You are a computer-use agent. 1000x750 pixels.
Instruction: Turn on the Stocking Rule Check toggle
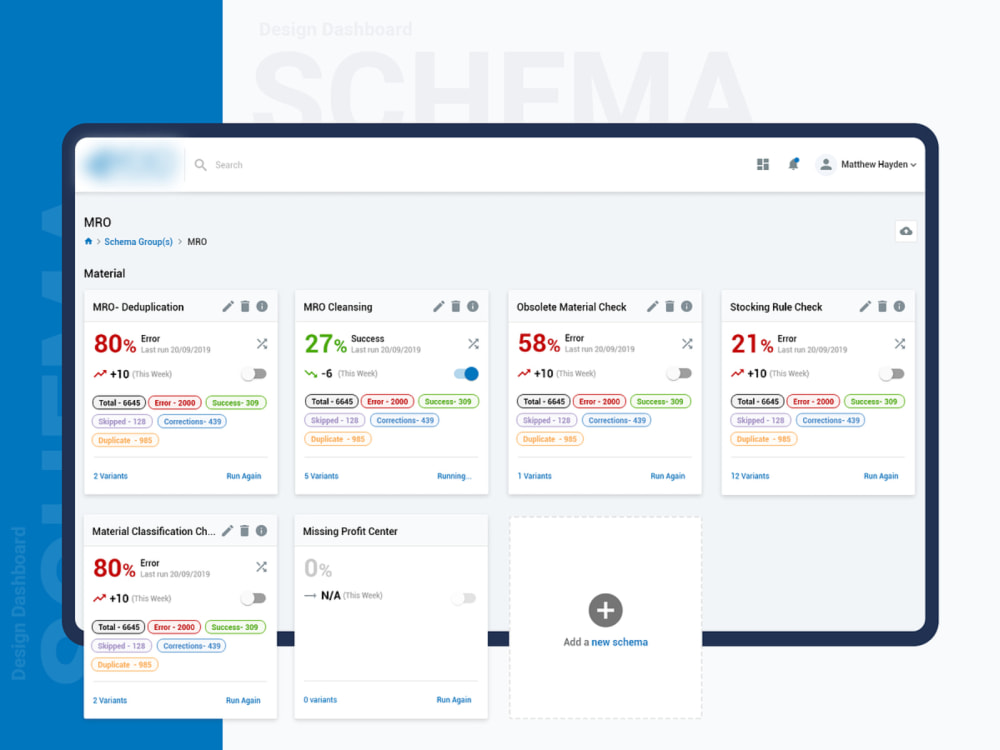[x=890, y=371]
